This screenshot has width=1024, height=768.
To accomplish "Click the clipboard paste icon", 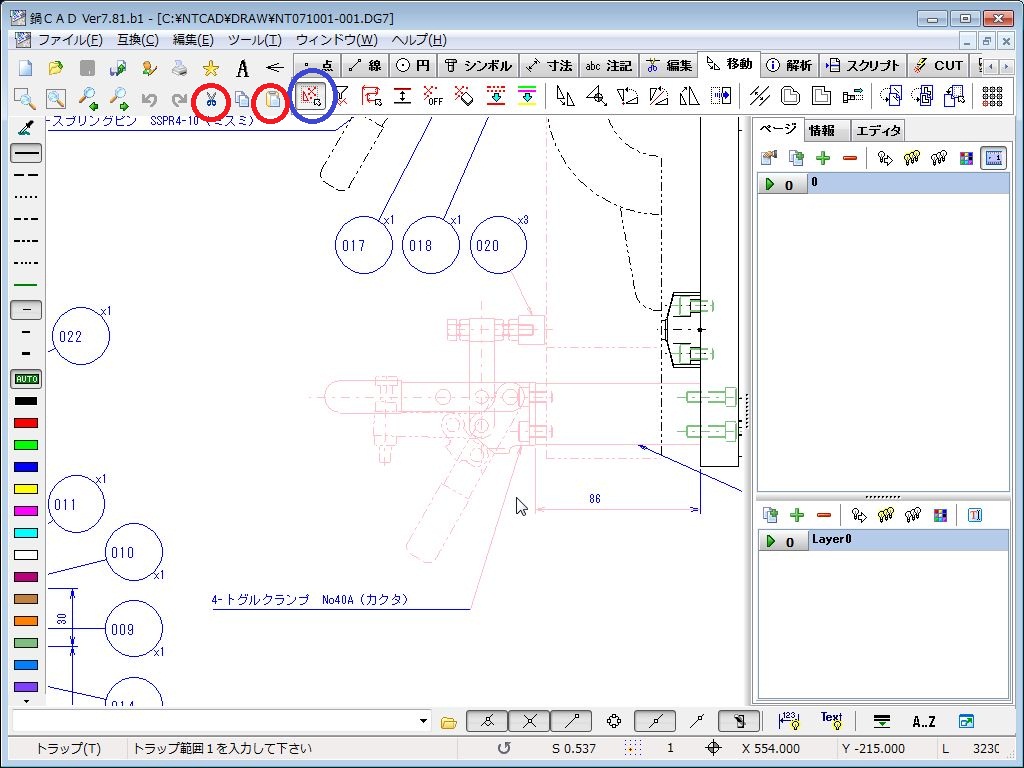I will click(272, 99).
